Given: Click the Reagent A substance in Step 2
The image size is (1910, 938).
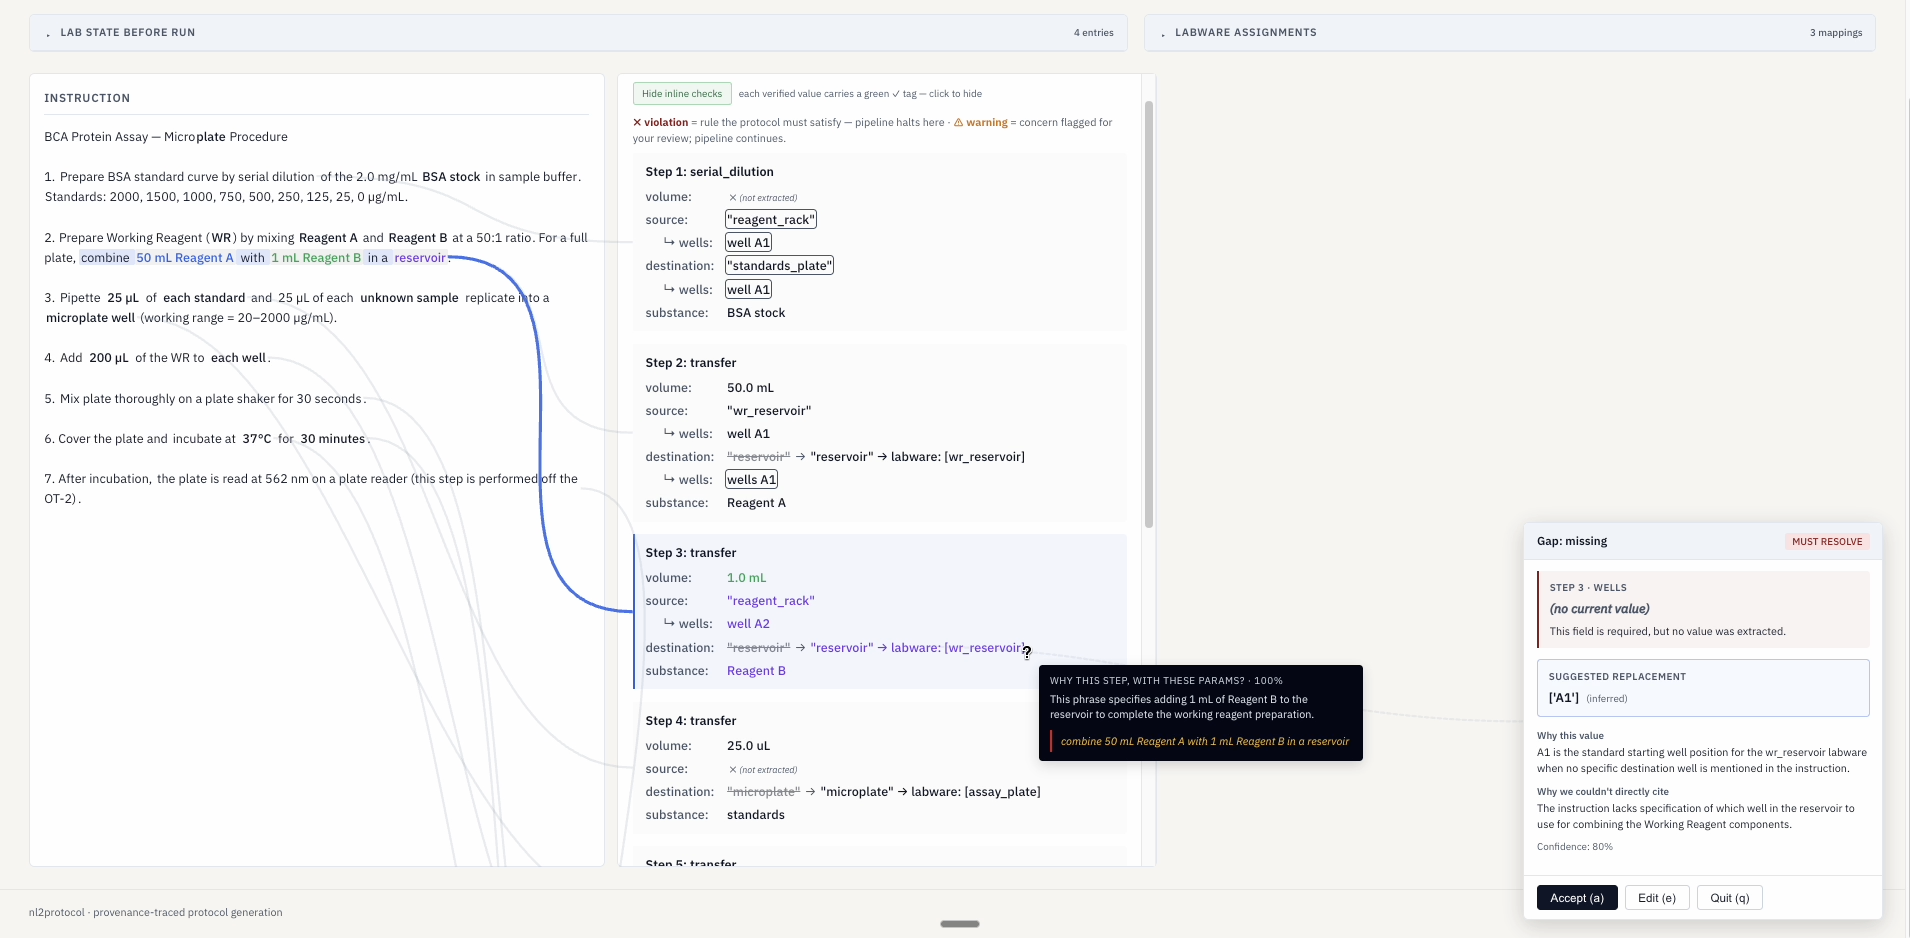Looking at the screenshot, I should pyautogui.click(x=756, y=502).
